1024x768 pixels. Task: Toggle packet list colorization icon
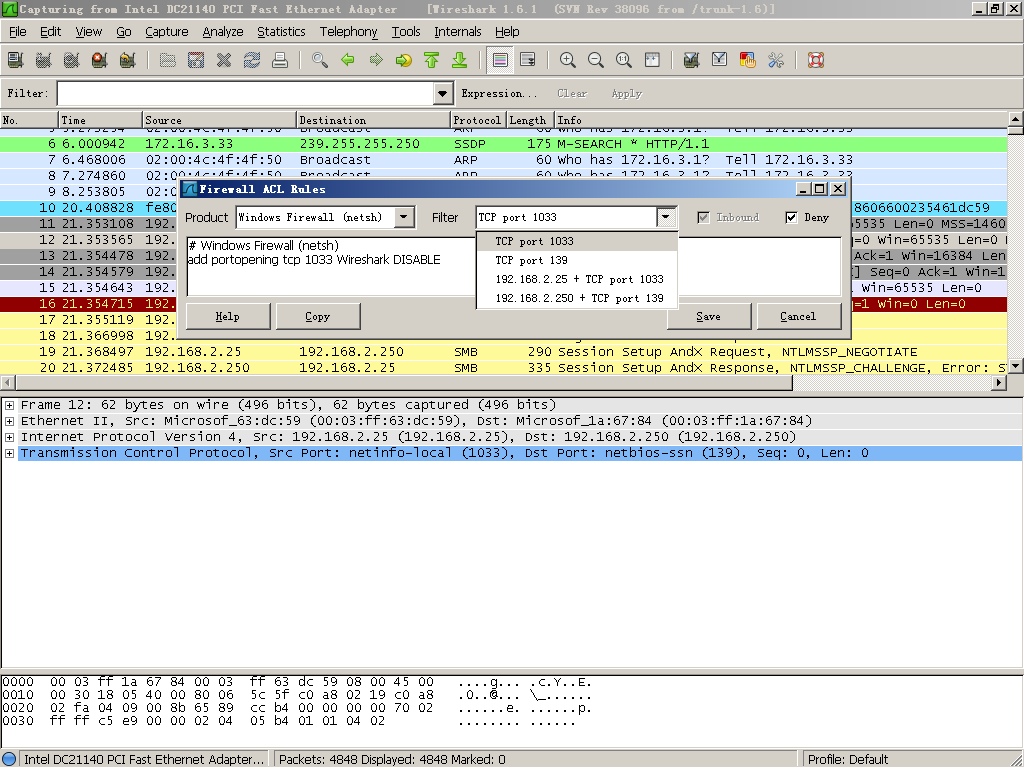pyautogui.click(x=500, y=61)
